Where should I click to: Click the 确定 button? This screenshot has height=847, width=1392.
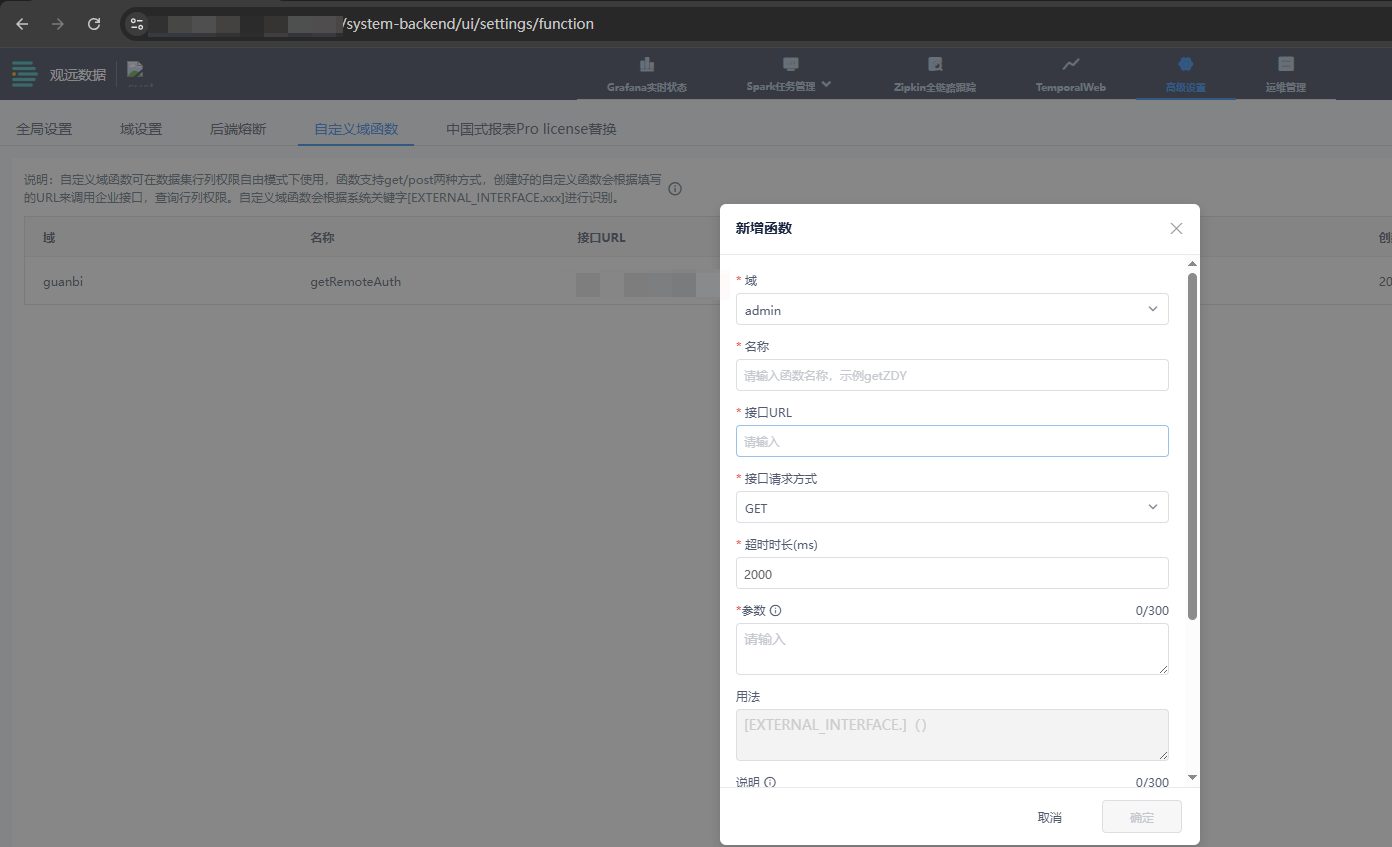click(1142, 817)
